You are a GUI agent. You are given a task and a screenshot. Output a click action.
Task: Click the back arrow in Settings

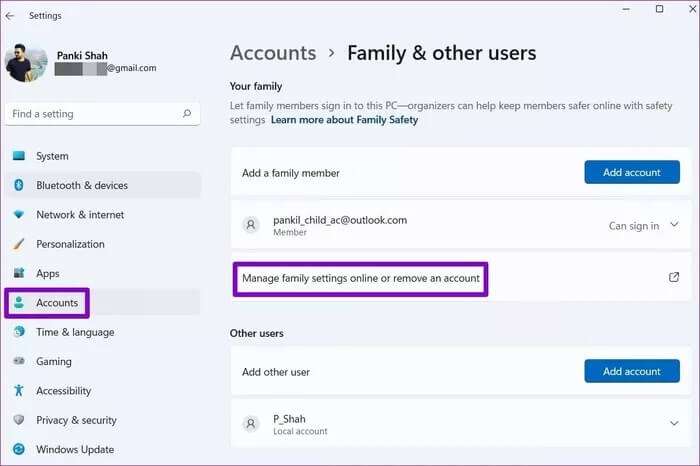click(10, 16)
